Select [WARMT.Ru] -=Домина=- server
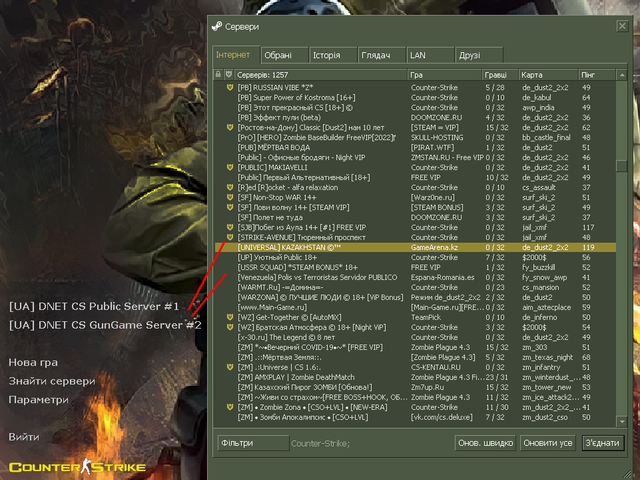This screenshot has width=640, height=480. coord(415,287)
